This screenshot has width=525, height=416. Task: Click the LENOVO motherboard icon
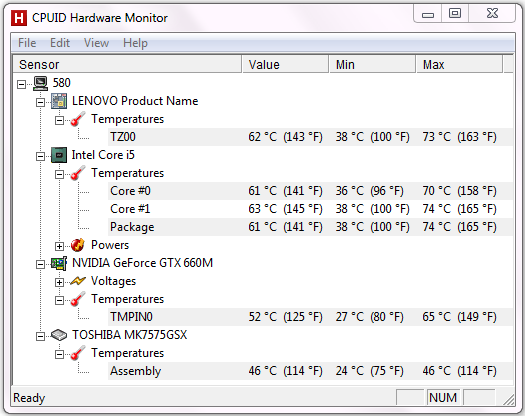[59, 101]
